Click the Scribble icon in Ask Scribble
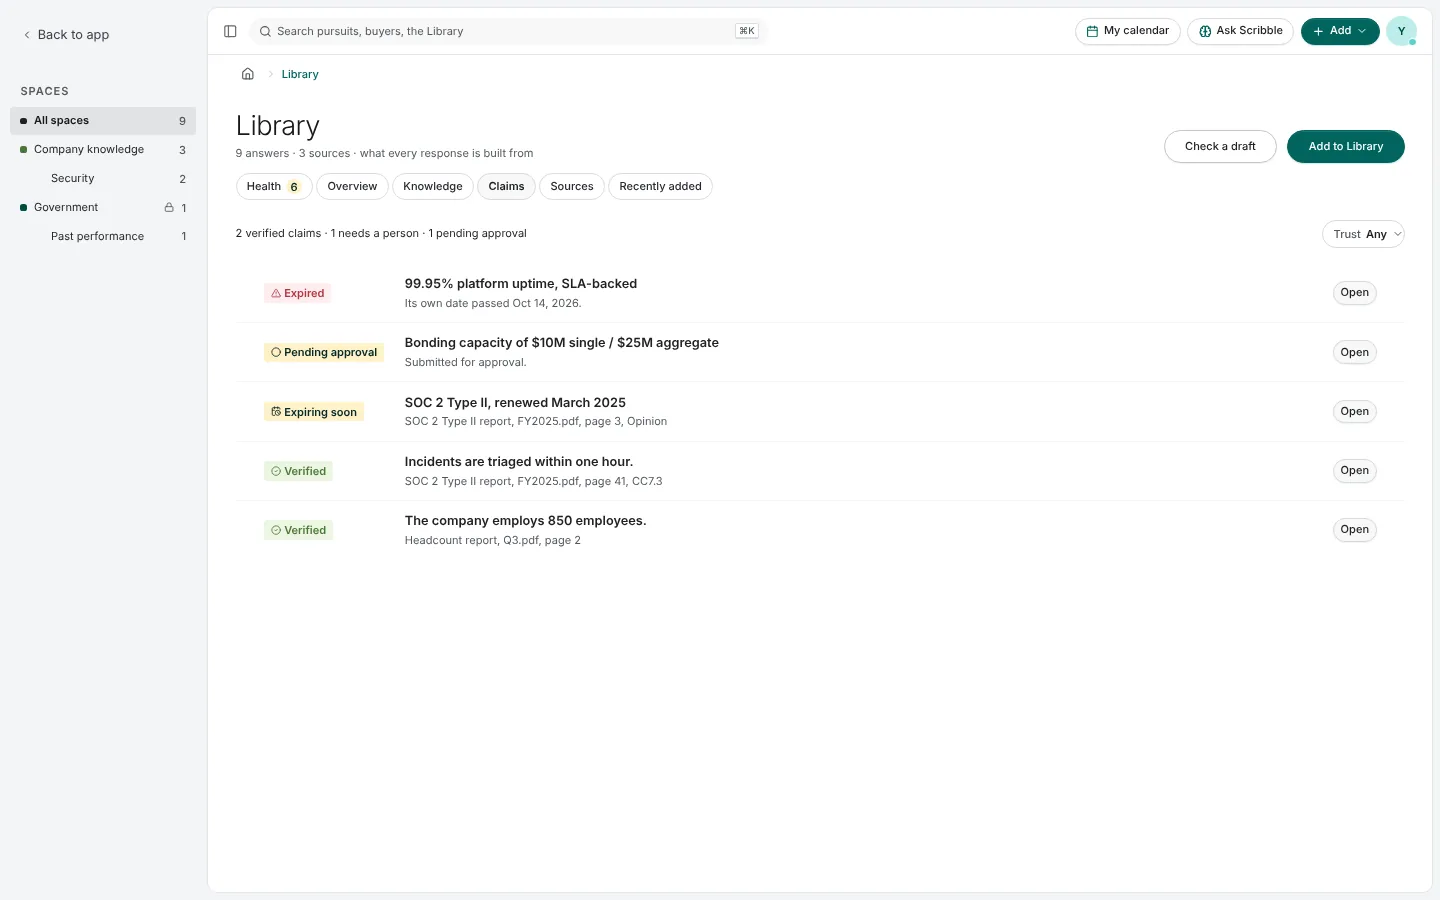Image resolution: width=1440 pixels, height=900 pixels. [1205, 31]
